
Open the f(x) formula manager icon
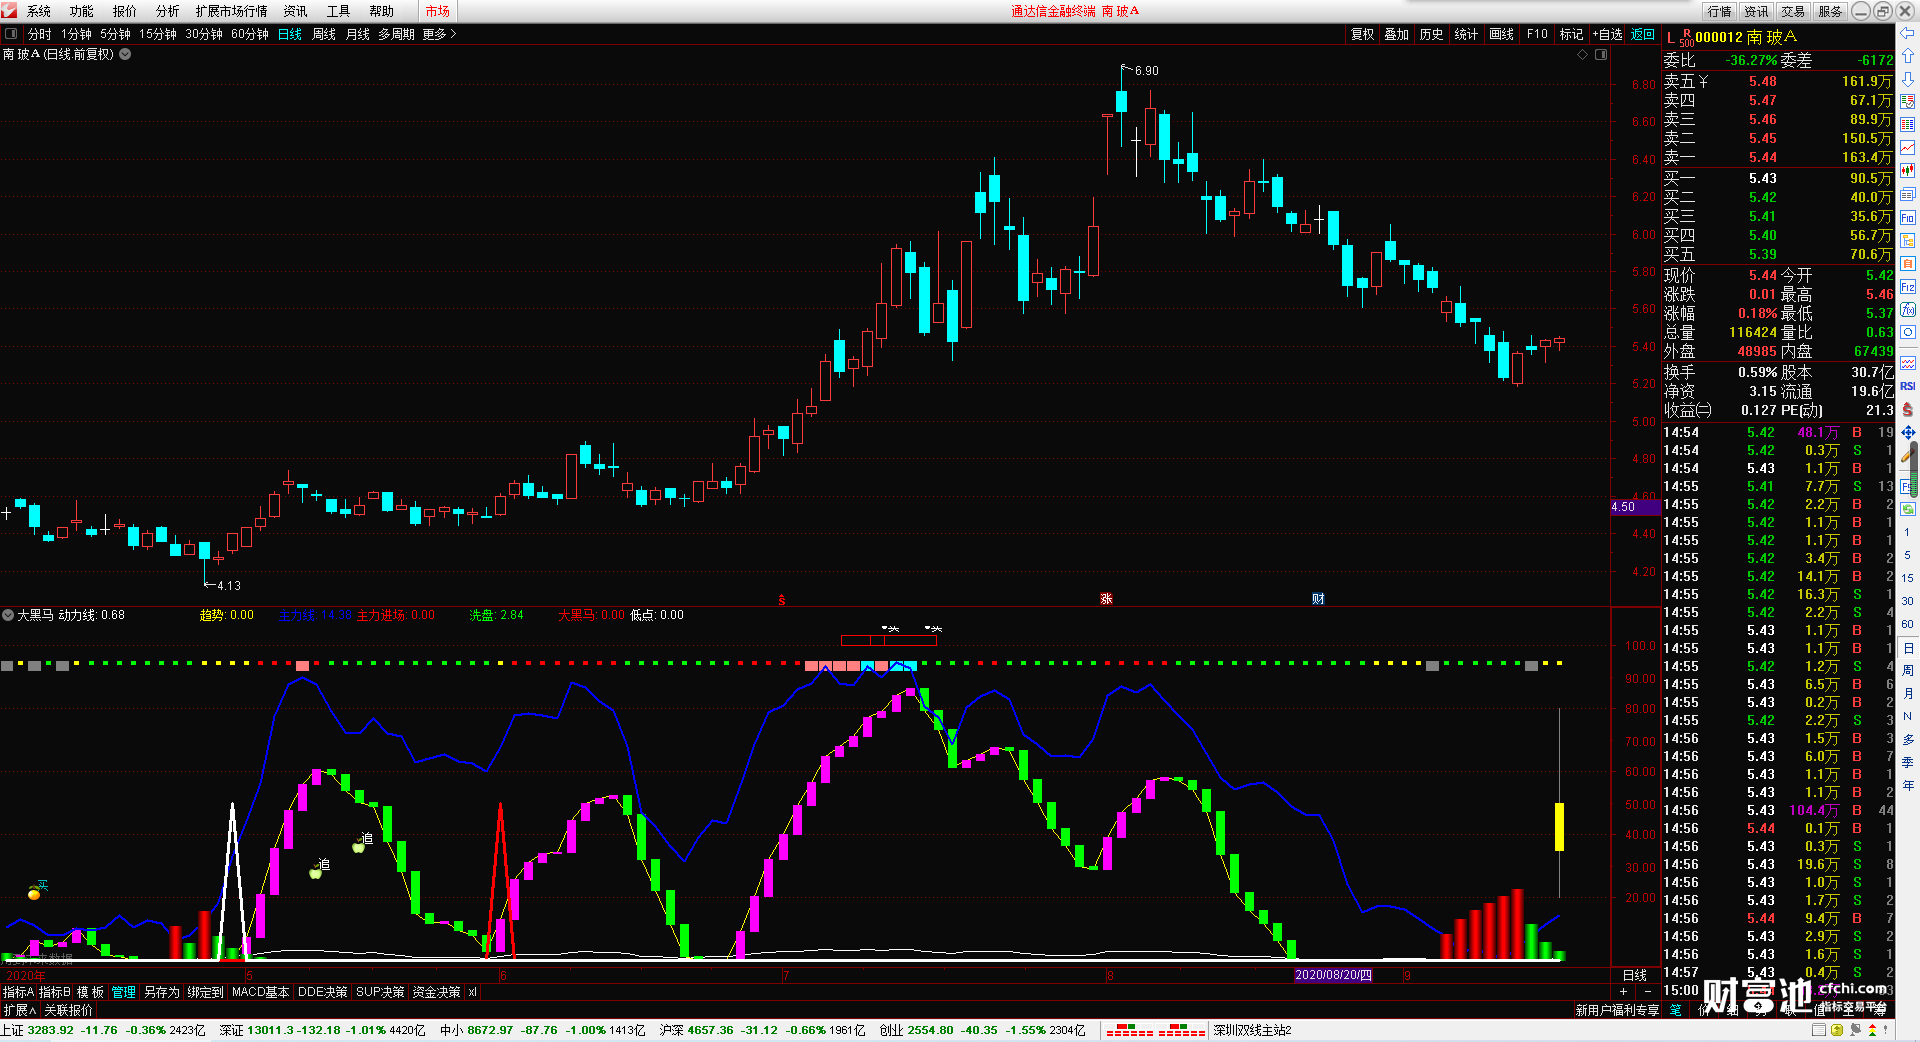(1908, 310)
